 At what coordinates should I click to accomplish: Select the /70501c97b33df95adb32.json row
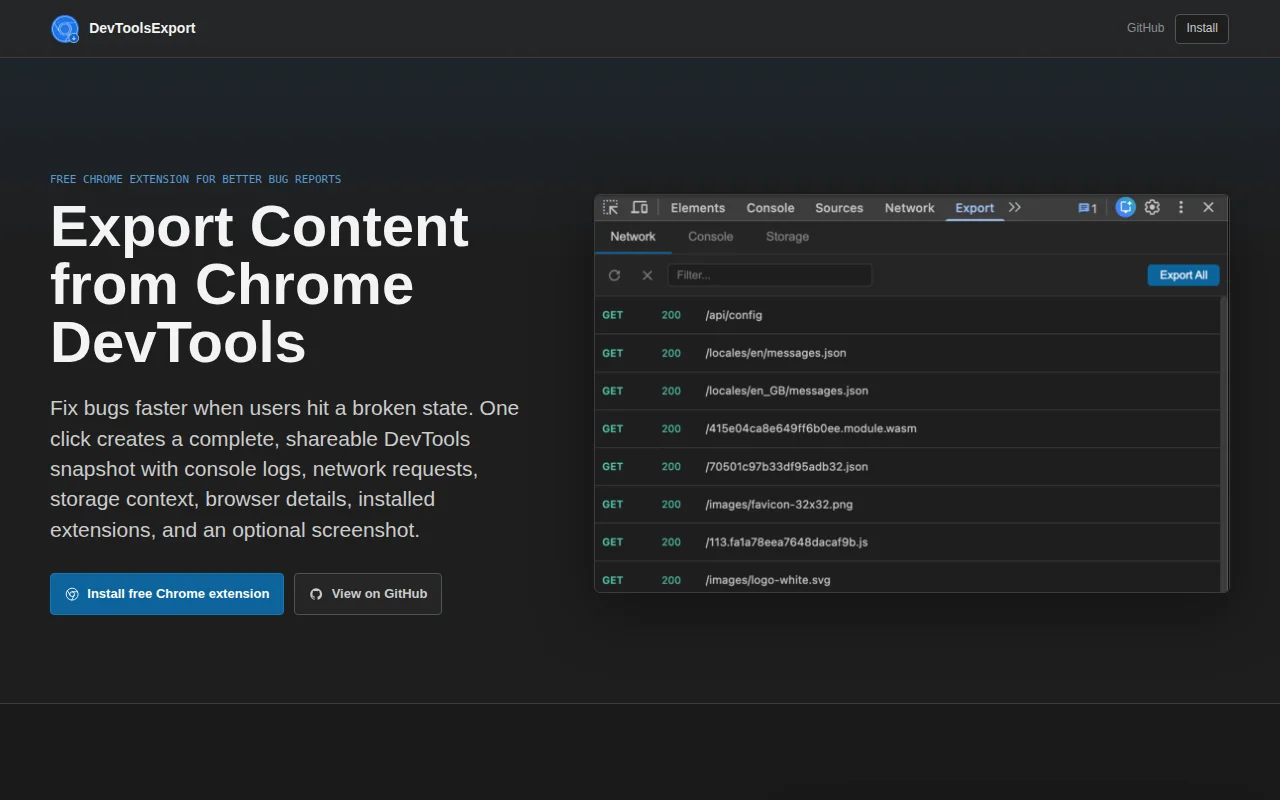907,467
